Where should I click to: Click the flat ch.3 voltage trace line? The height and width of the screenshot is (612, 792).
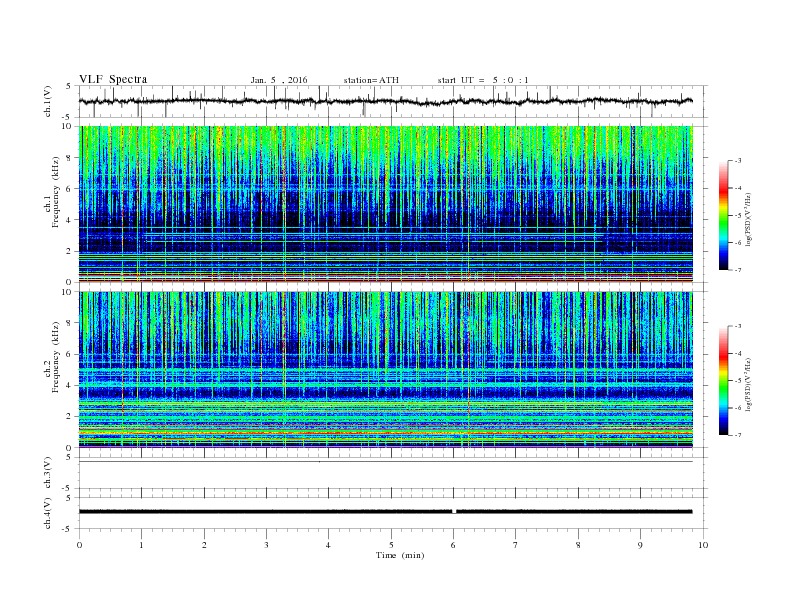pyautogui.click(x=386, y=462)
